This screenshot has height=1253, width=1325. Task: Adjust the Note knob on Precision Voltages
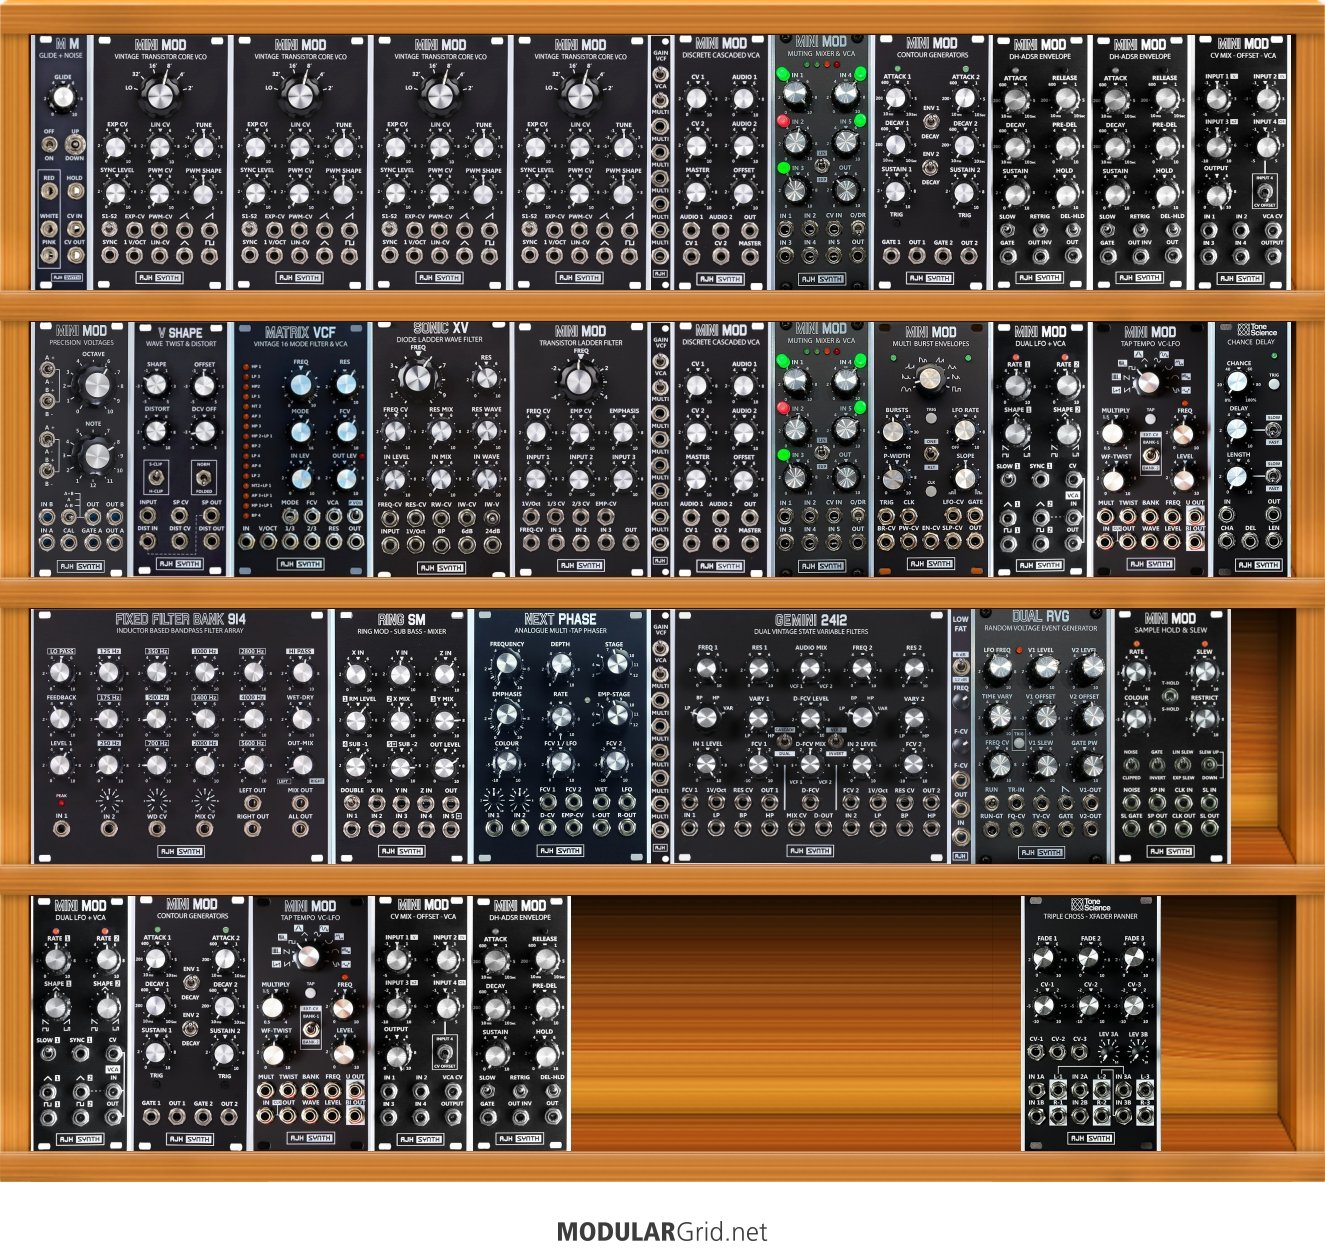pyautogui.click(x=96, y=455)
